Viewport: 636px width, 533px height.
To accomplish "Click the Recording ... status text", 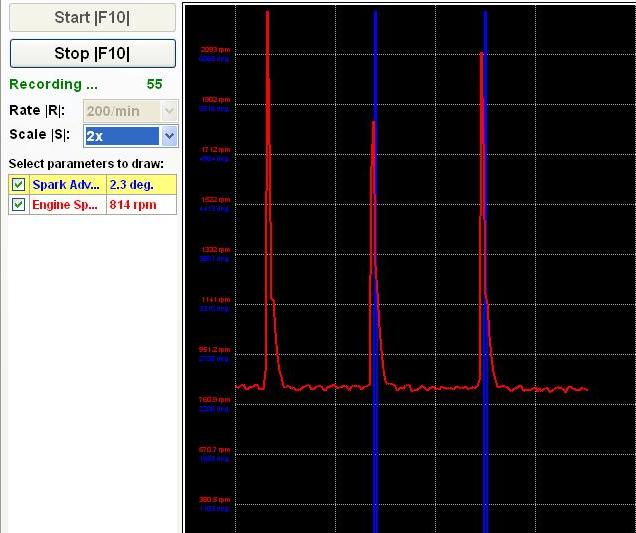I will [x=53, y=84].
